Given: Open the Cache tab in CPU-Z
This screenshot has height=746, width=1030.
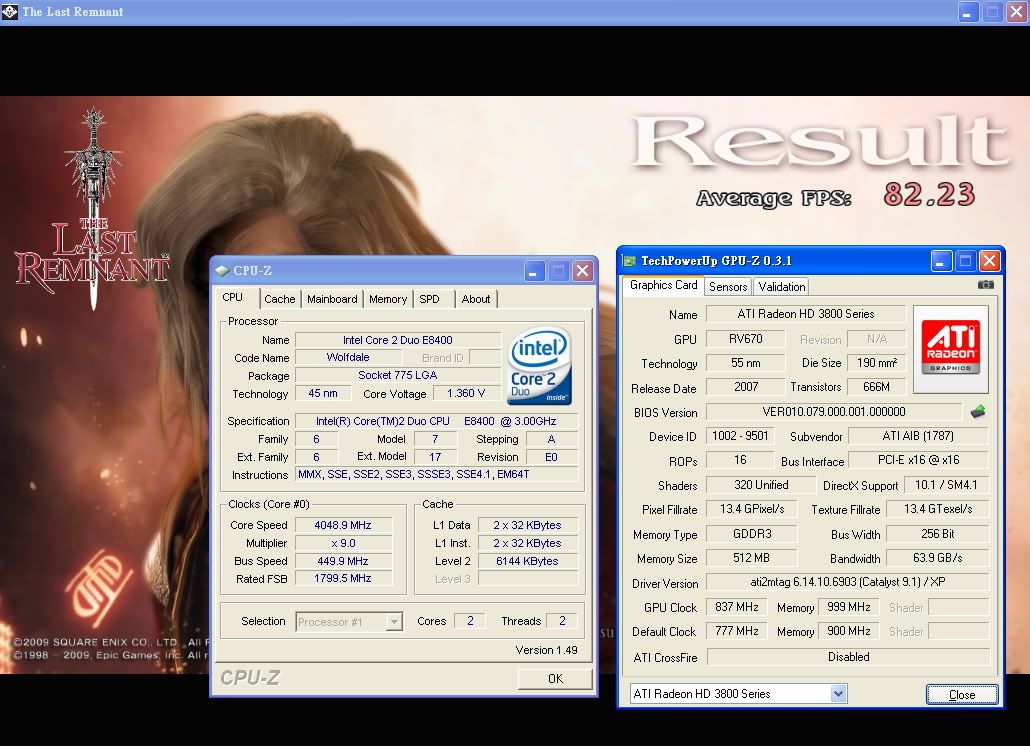Looking at the screenshot, I should coord(280,299).
